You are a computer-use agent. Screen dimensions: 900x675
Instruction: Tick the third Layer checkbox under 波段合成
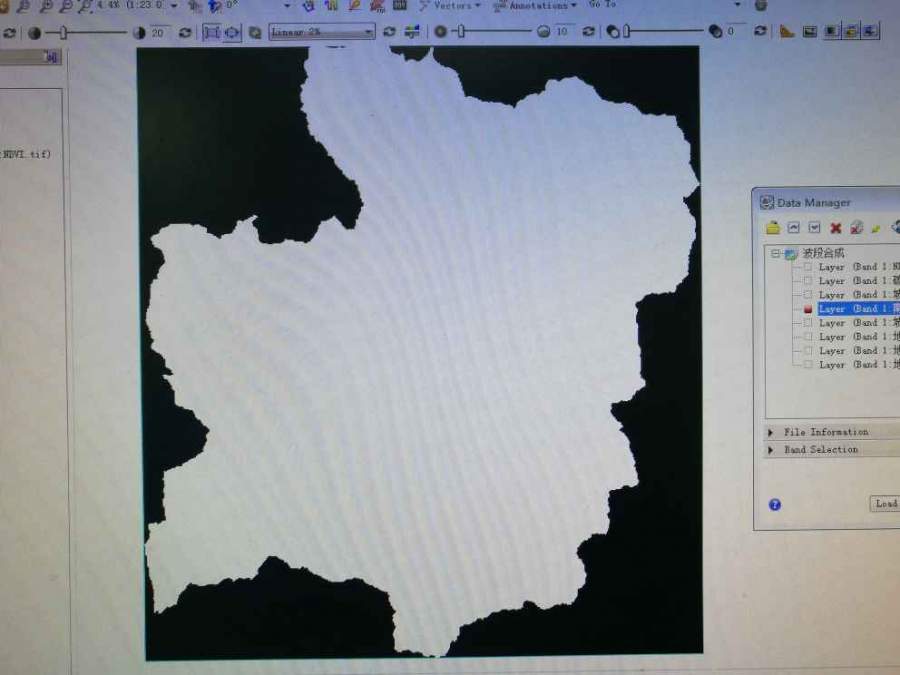[808, 295]
